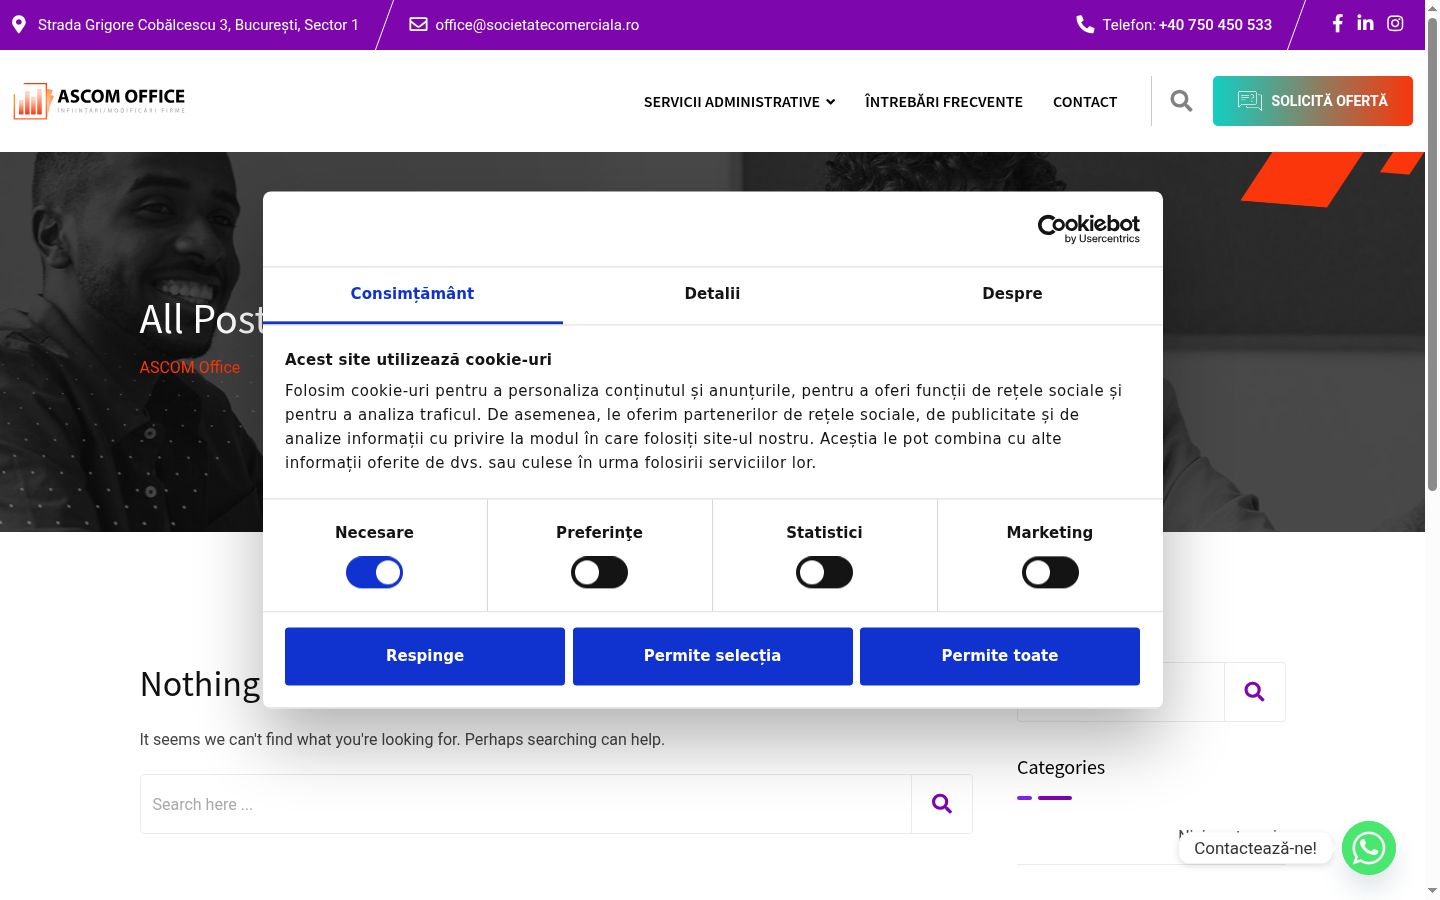Open the ASCOM Office breadcrumb link
Screen dimensions: 1440x900
[190, 367]
